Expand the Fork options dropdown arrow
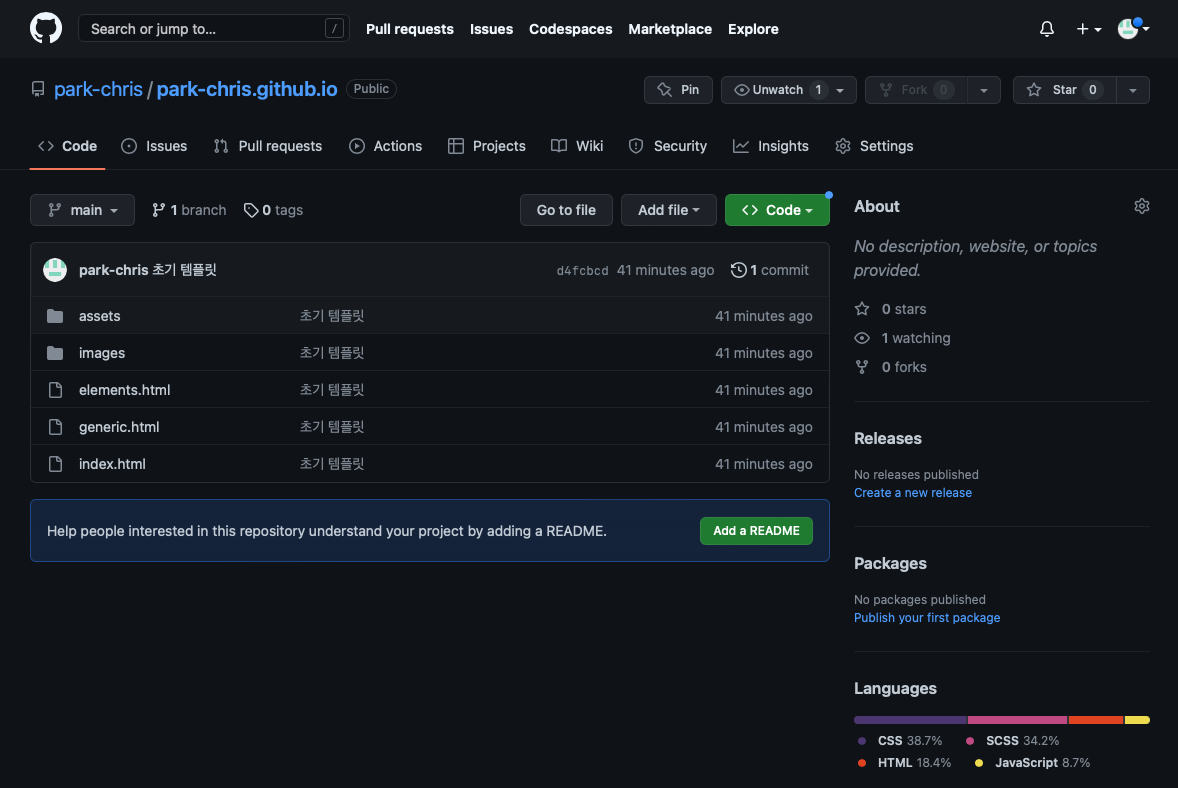The width and height of the screenshot is (1178, 788). pyautogui.click(x=983, y=90)
